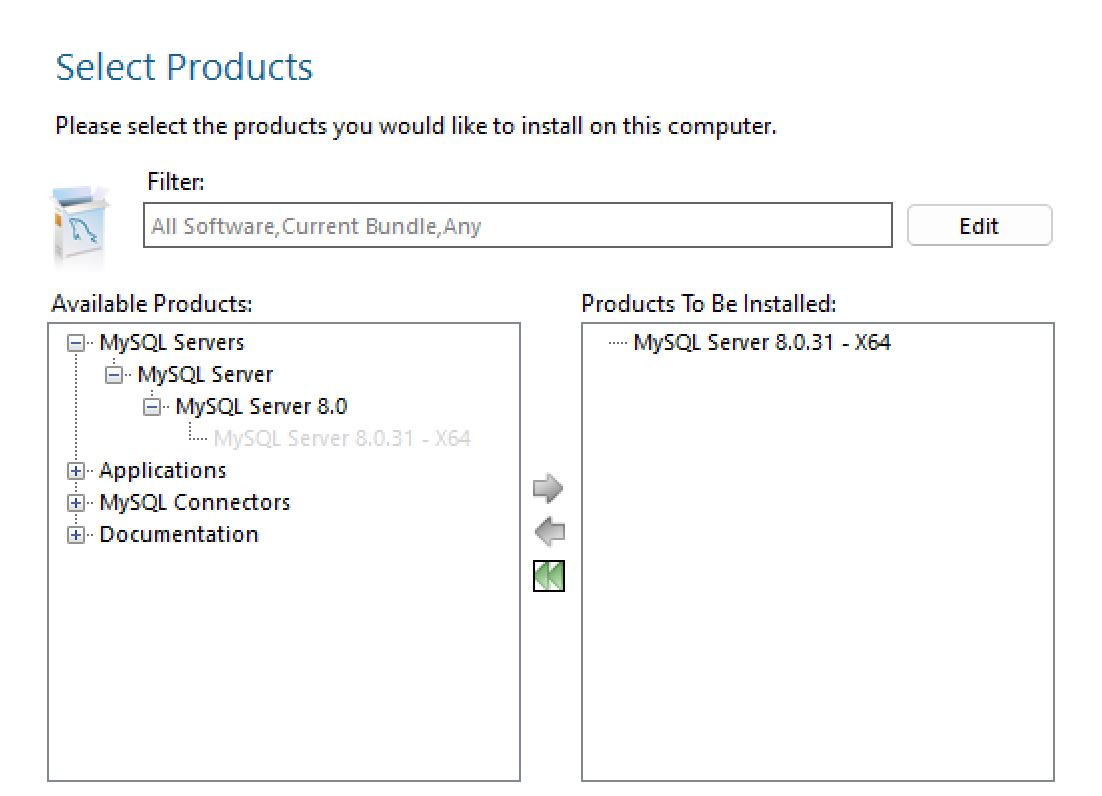This screenshot has height=796, width=1102.
Task: Click the green double-arrow remove all icon
Action: point(549,576)
